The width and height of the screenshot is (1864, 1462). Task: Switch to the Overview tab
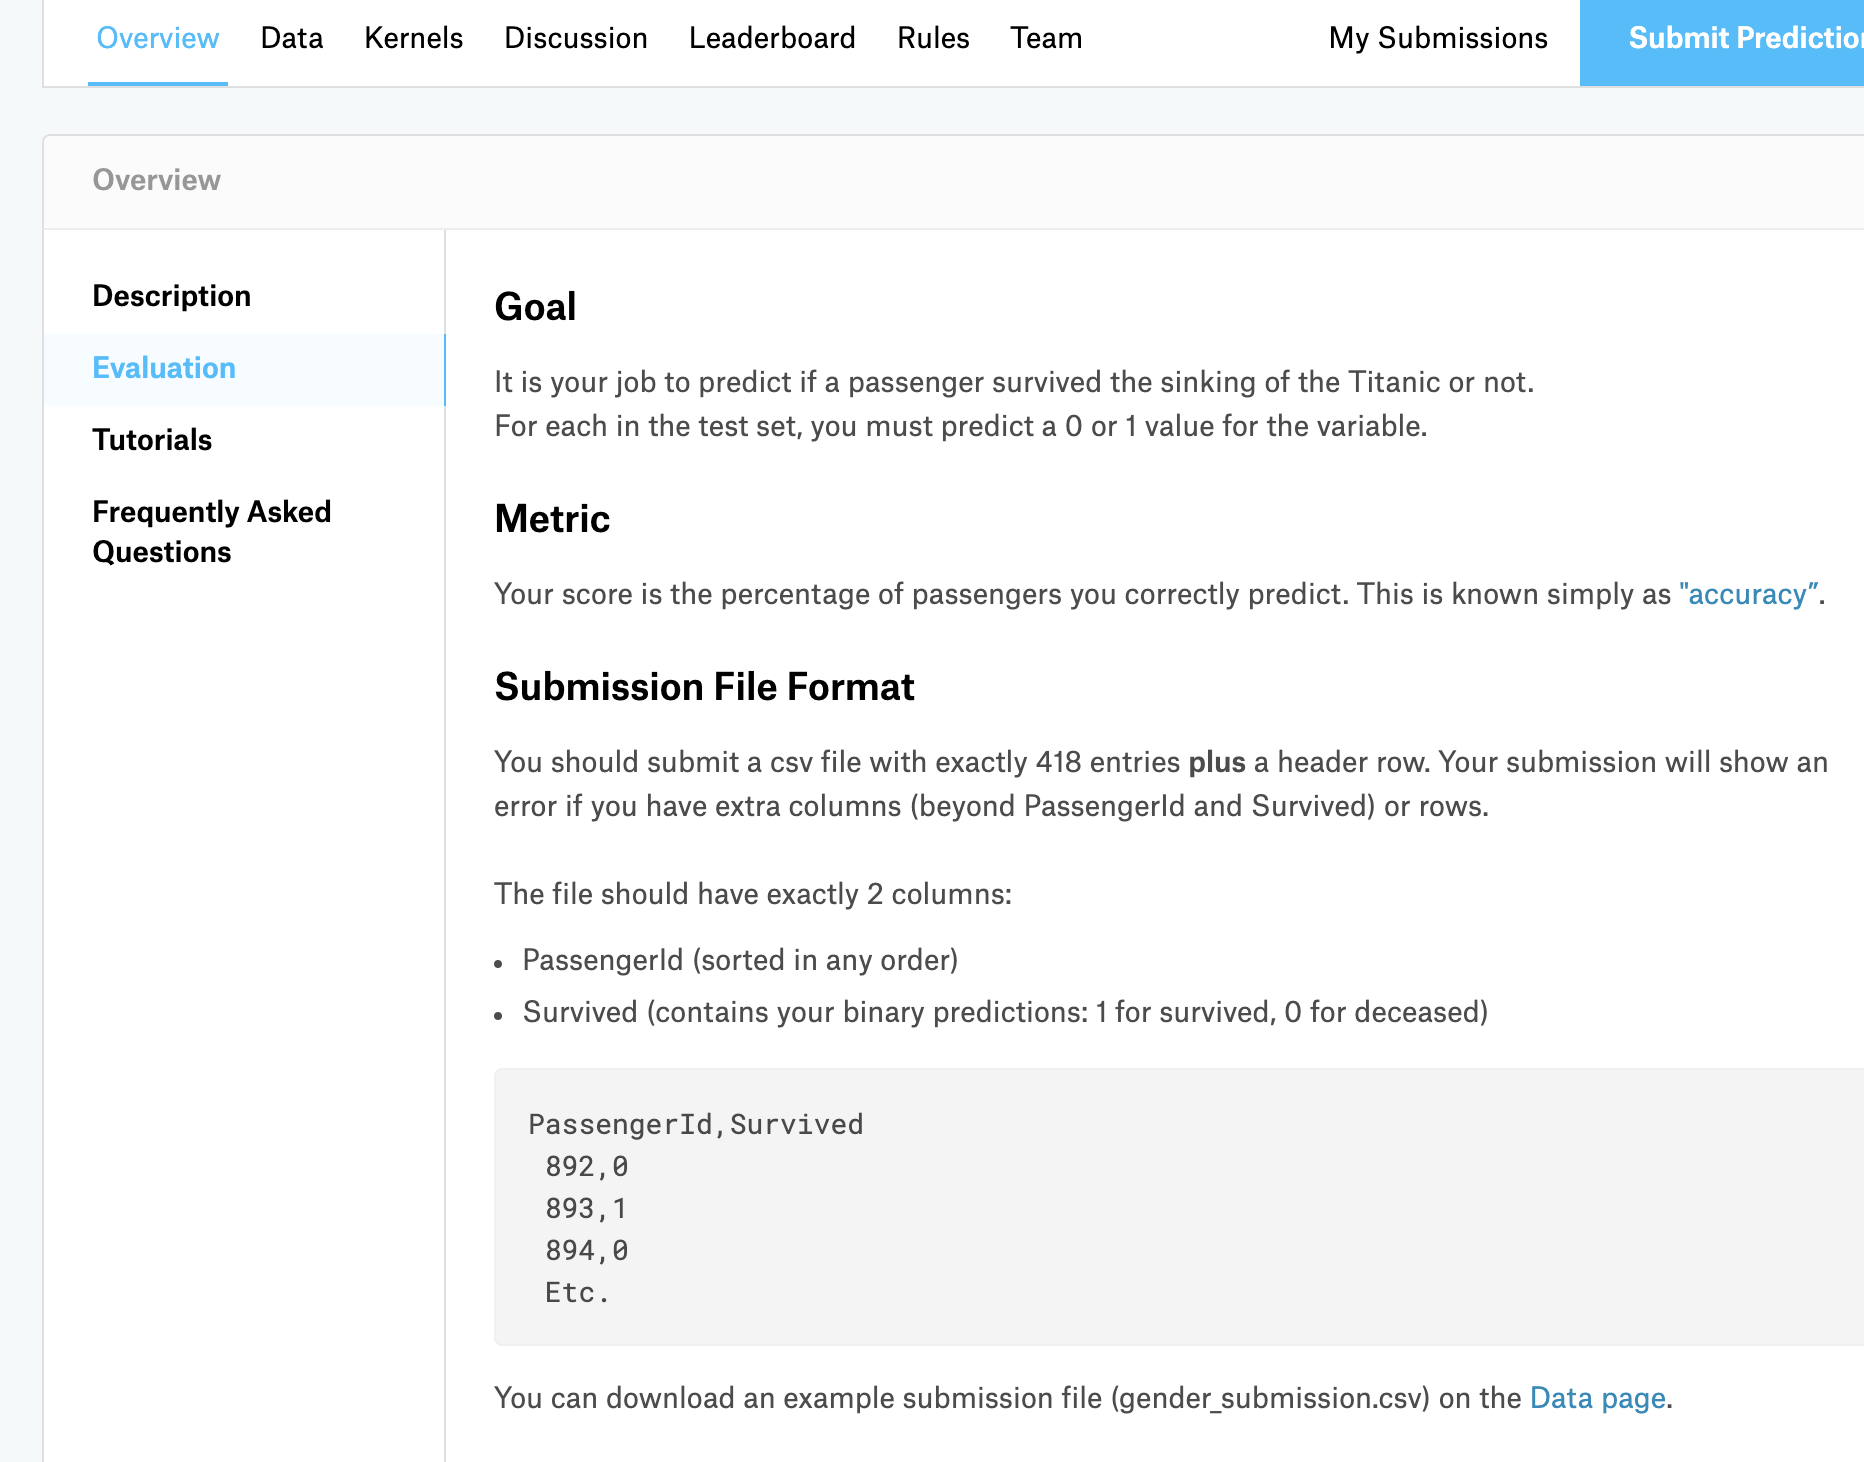coord(157,38)
